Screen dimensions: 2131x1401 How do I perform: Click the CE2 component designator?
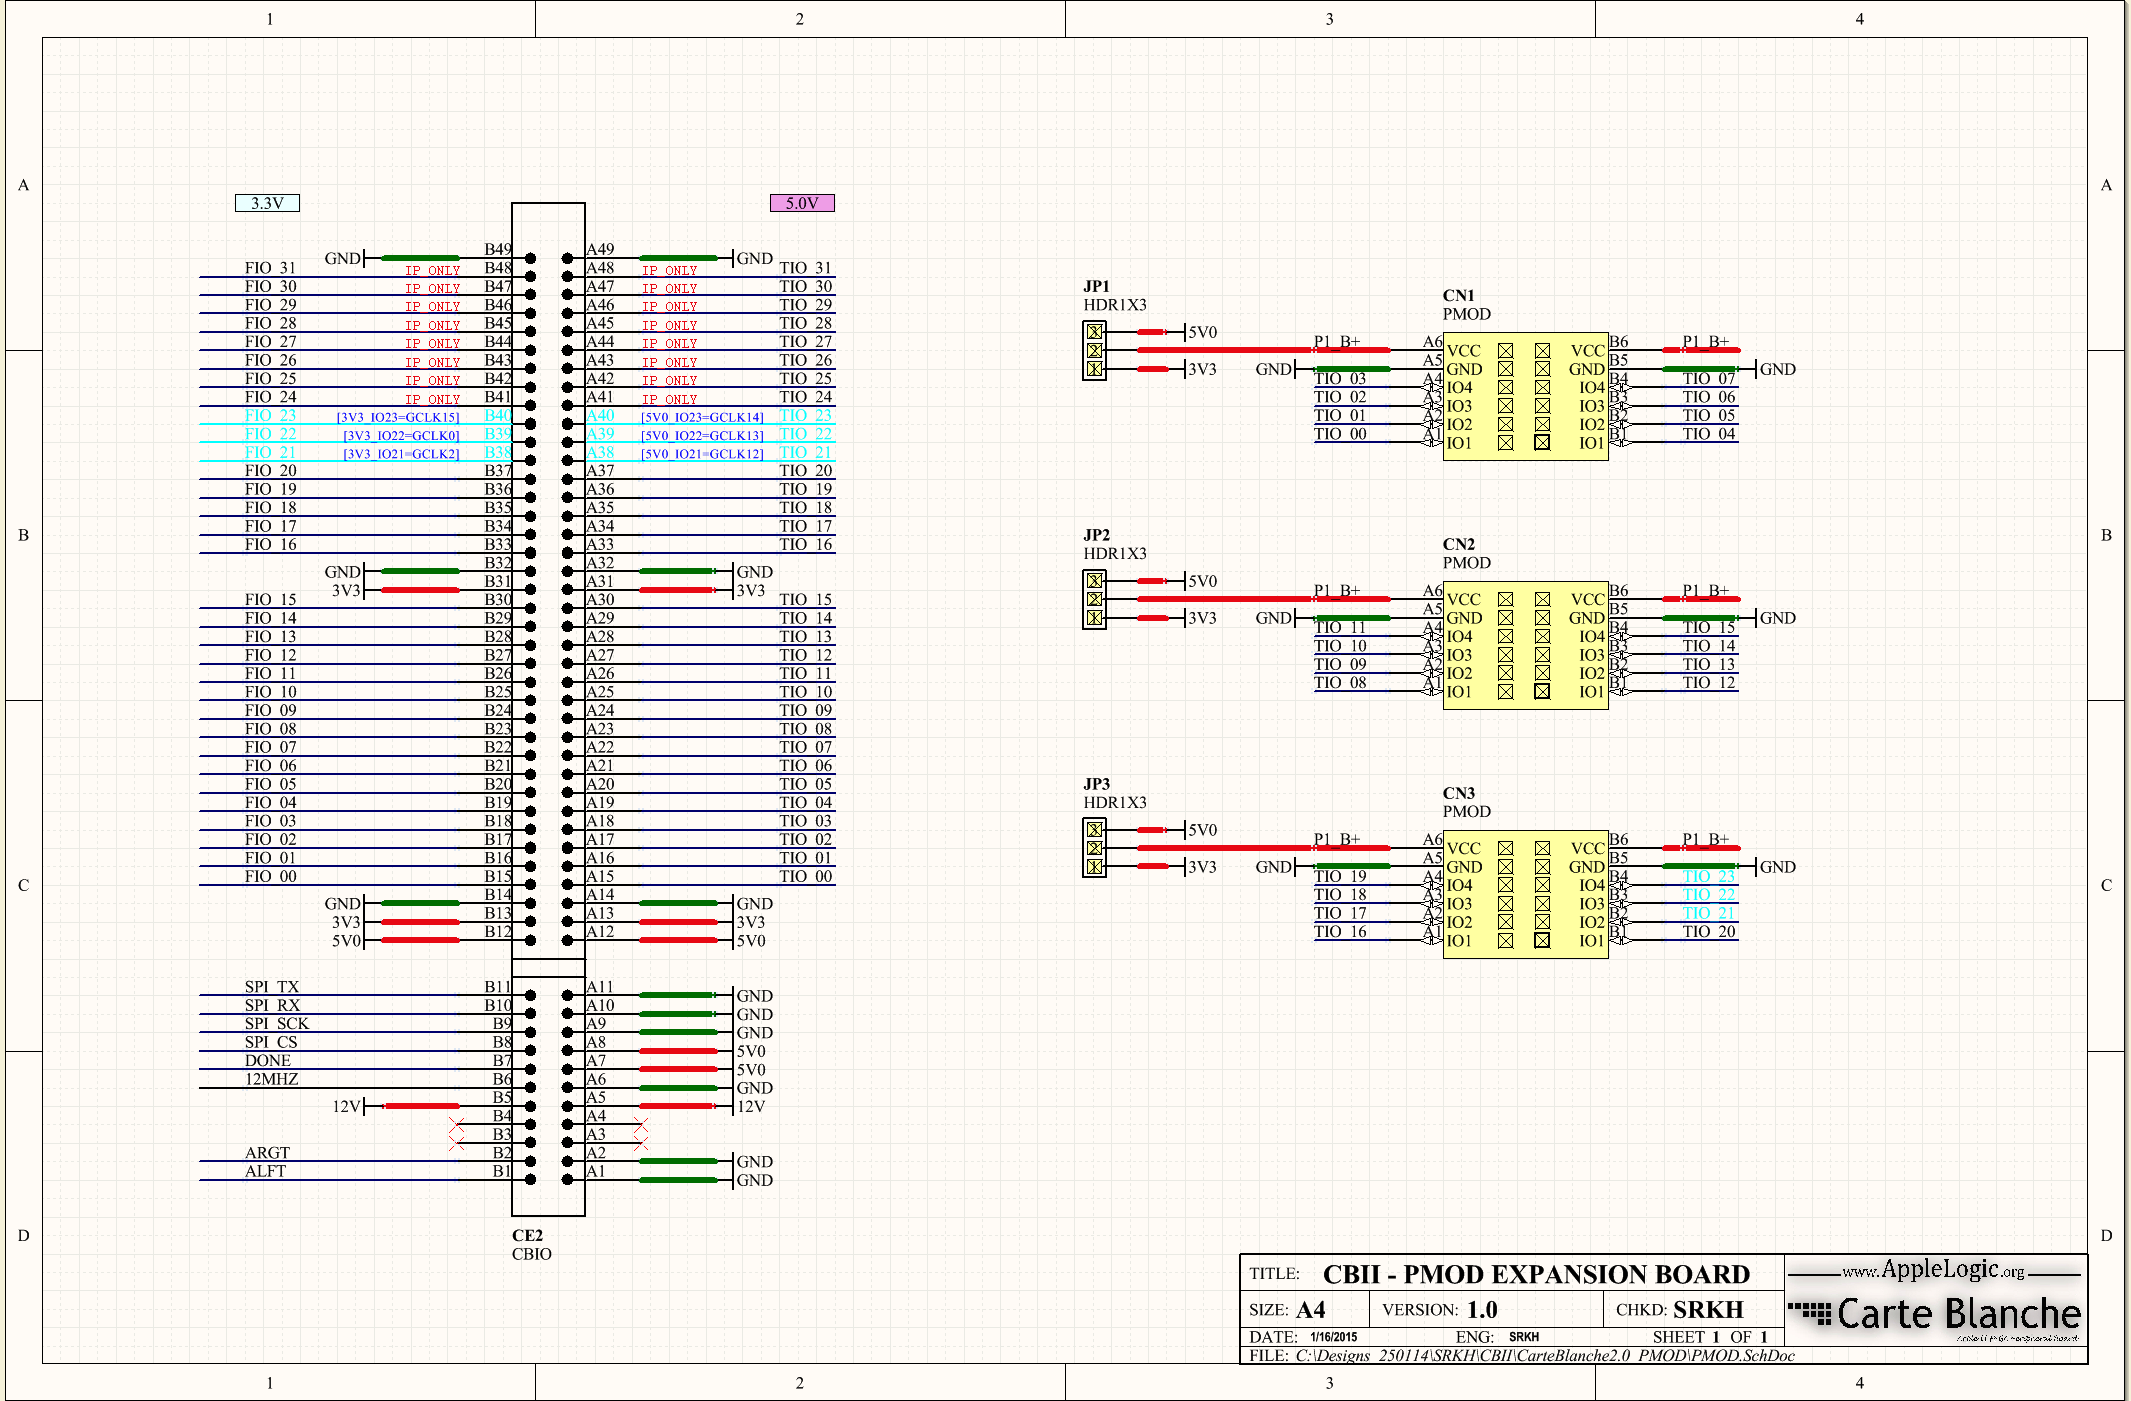click(527, 1235)
